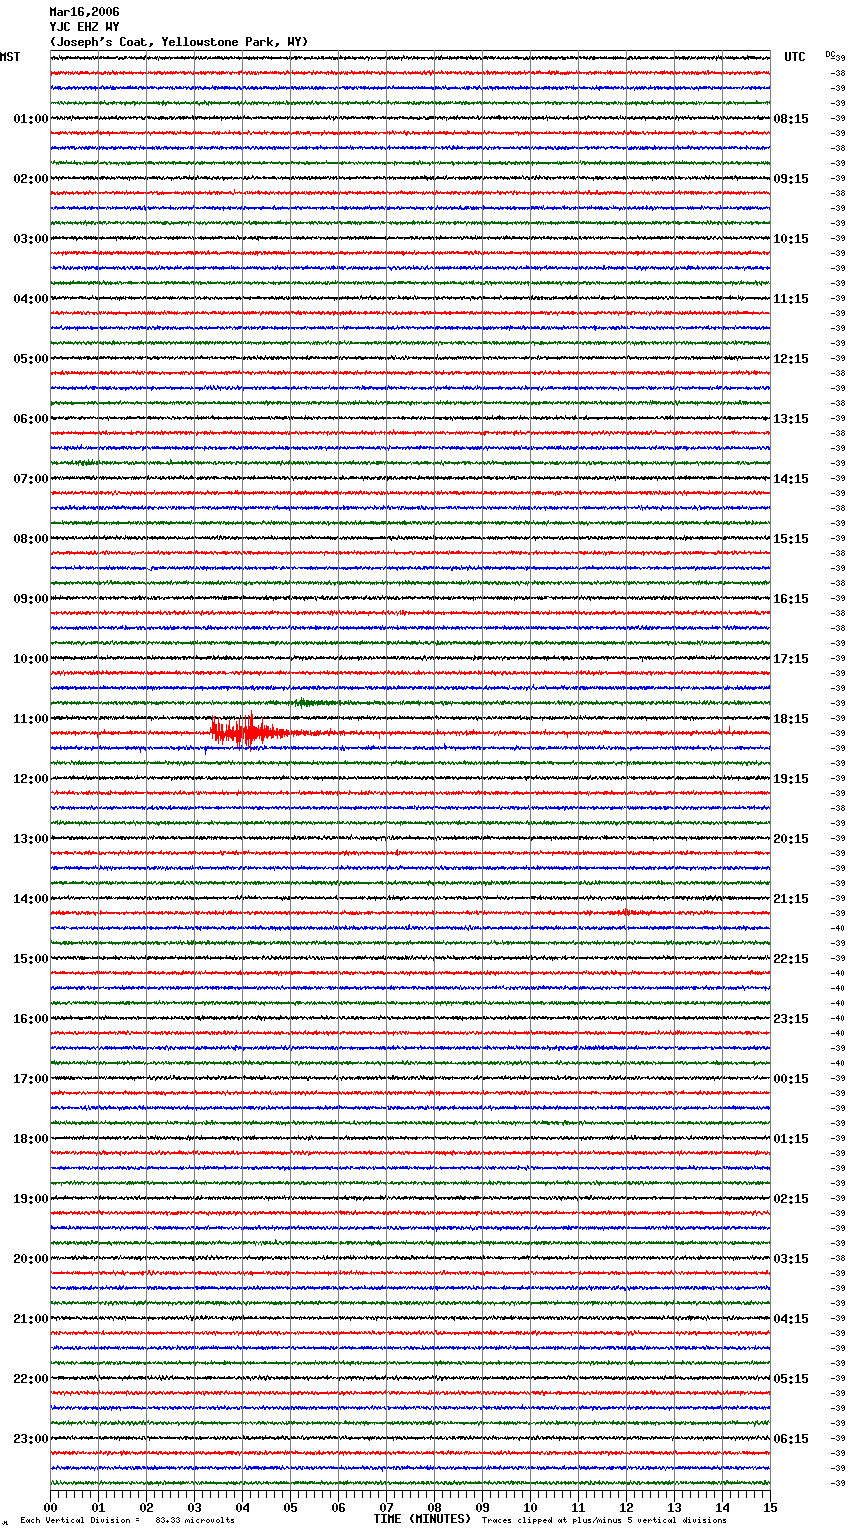The width and height of the screenshot is (850, 1534).
Task: Select the 13:00 MST time label
Action: pos(31,839)
